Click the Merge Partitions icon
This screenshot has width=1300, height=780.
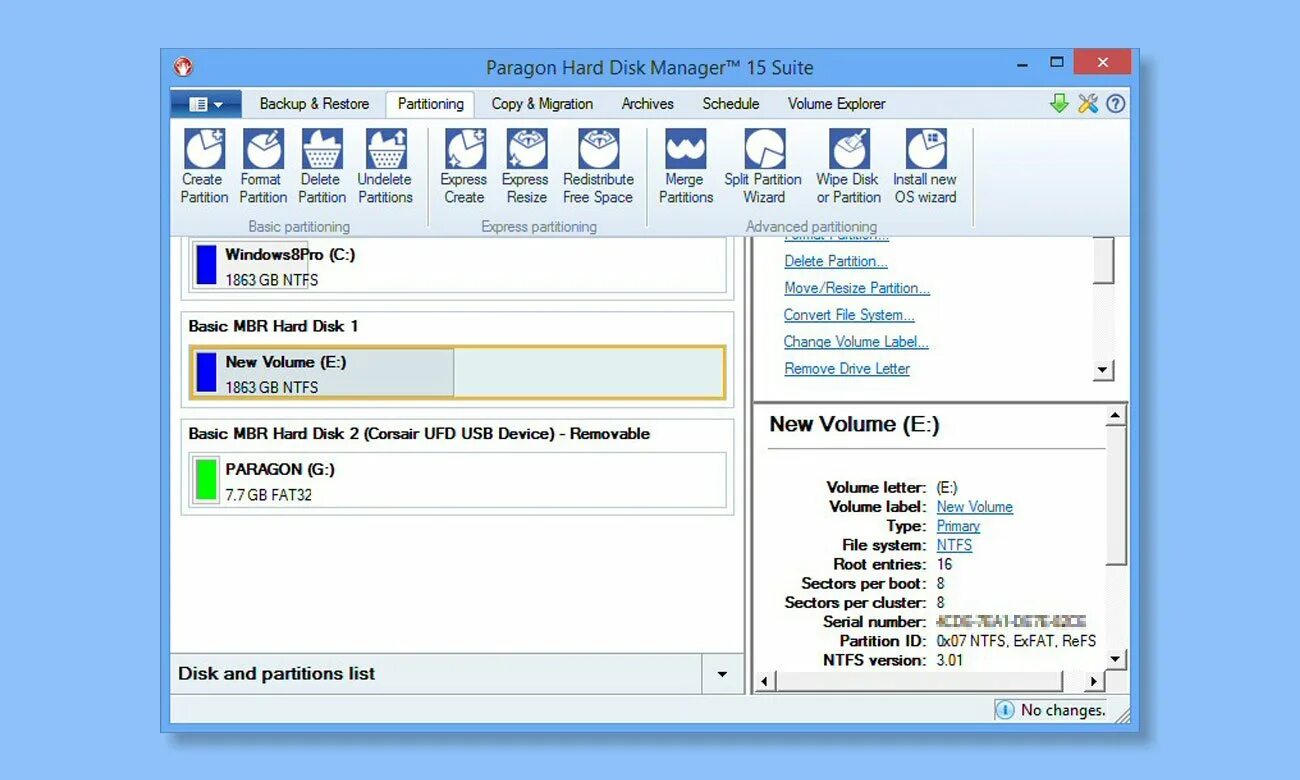point(686,167)
